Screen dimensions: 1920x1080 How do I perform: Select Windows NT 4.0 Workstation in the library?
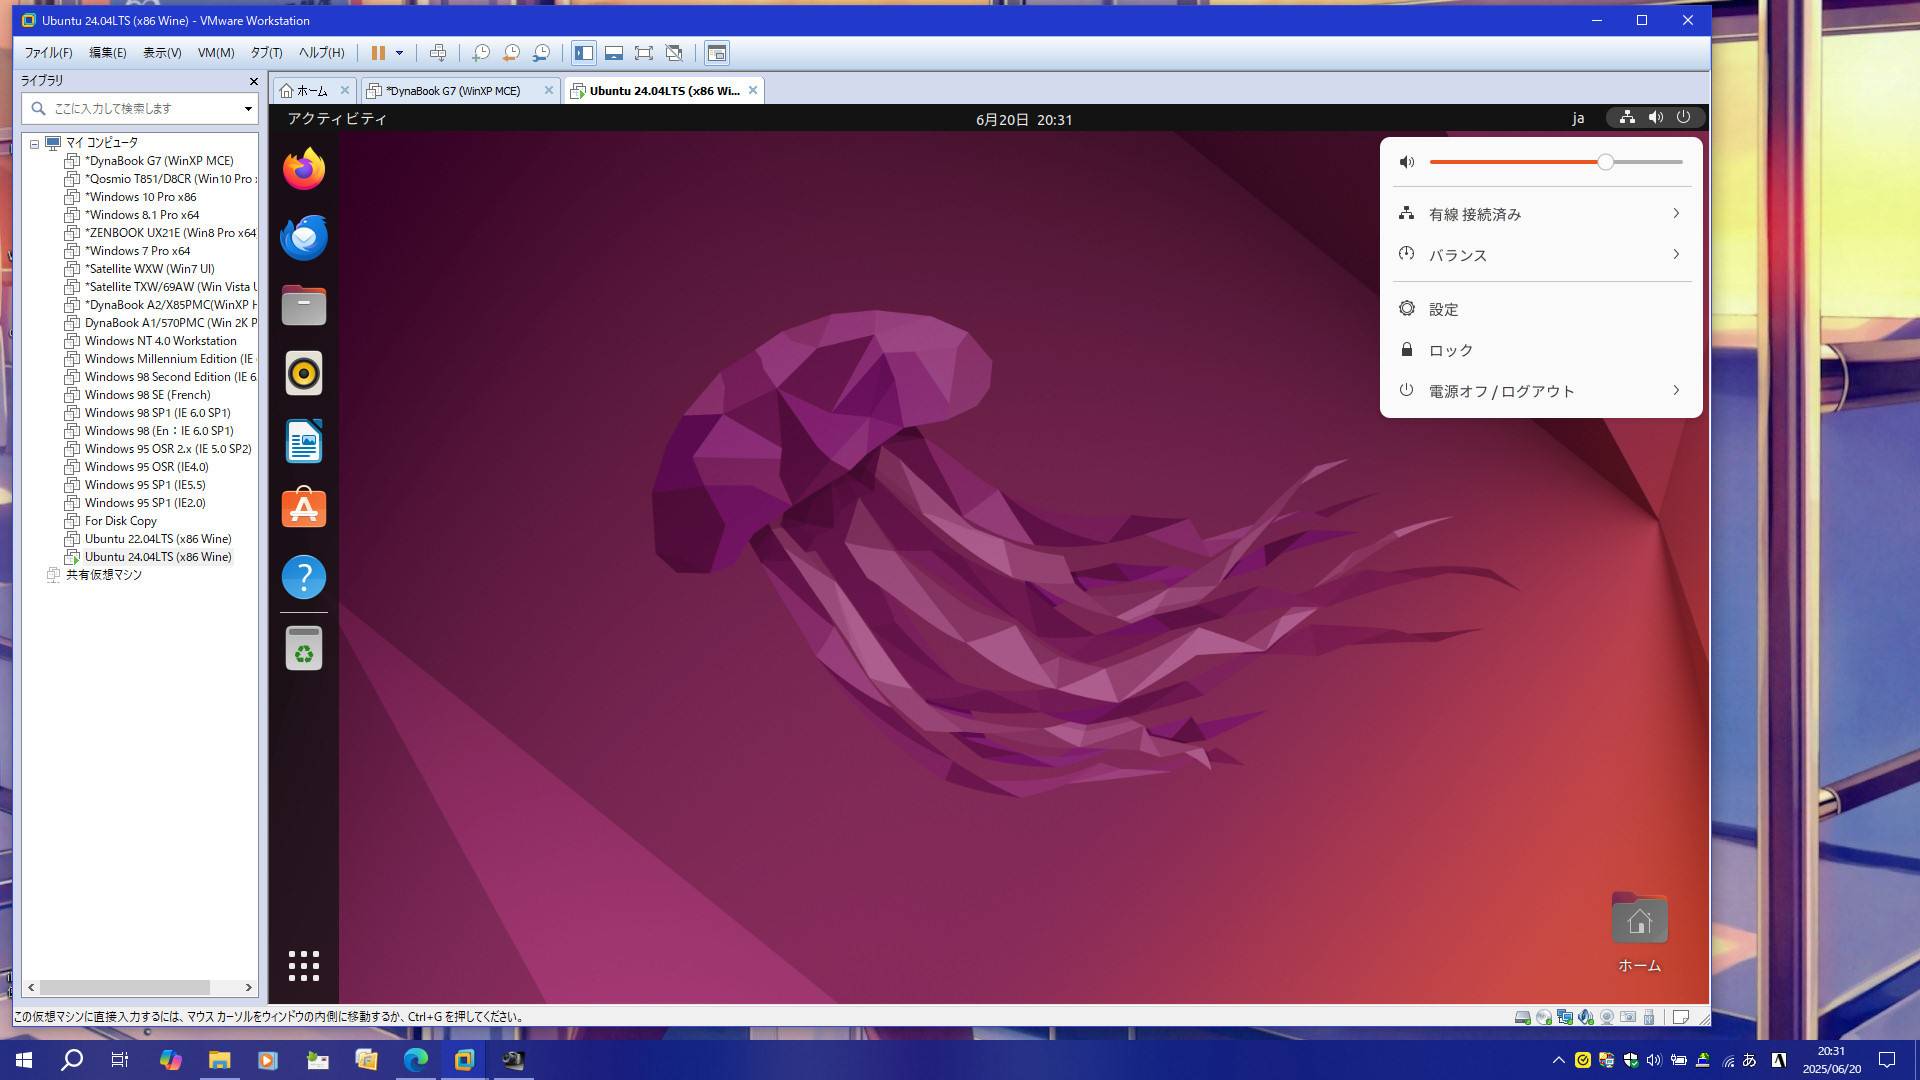click(160, 341)
